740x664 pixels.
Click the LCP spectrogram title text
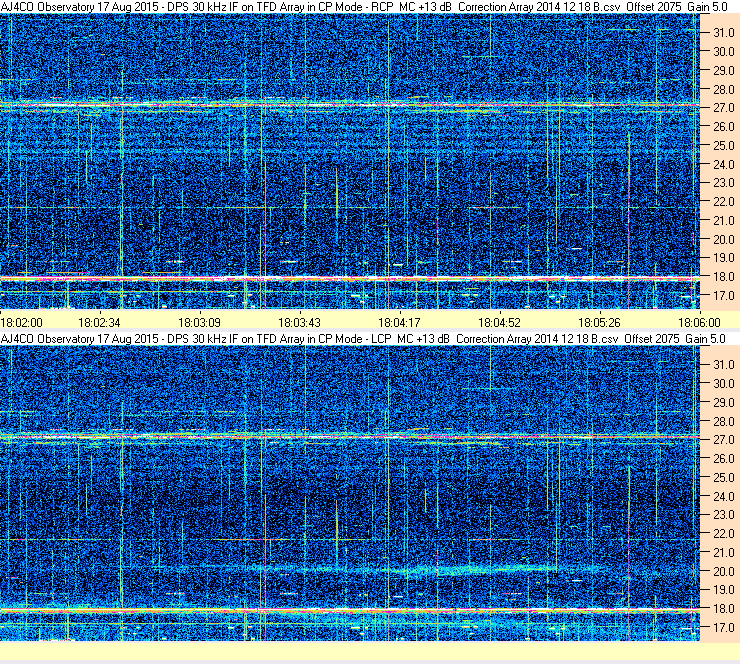pos(363,339)
